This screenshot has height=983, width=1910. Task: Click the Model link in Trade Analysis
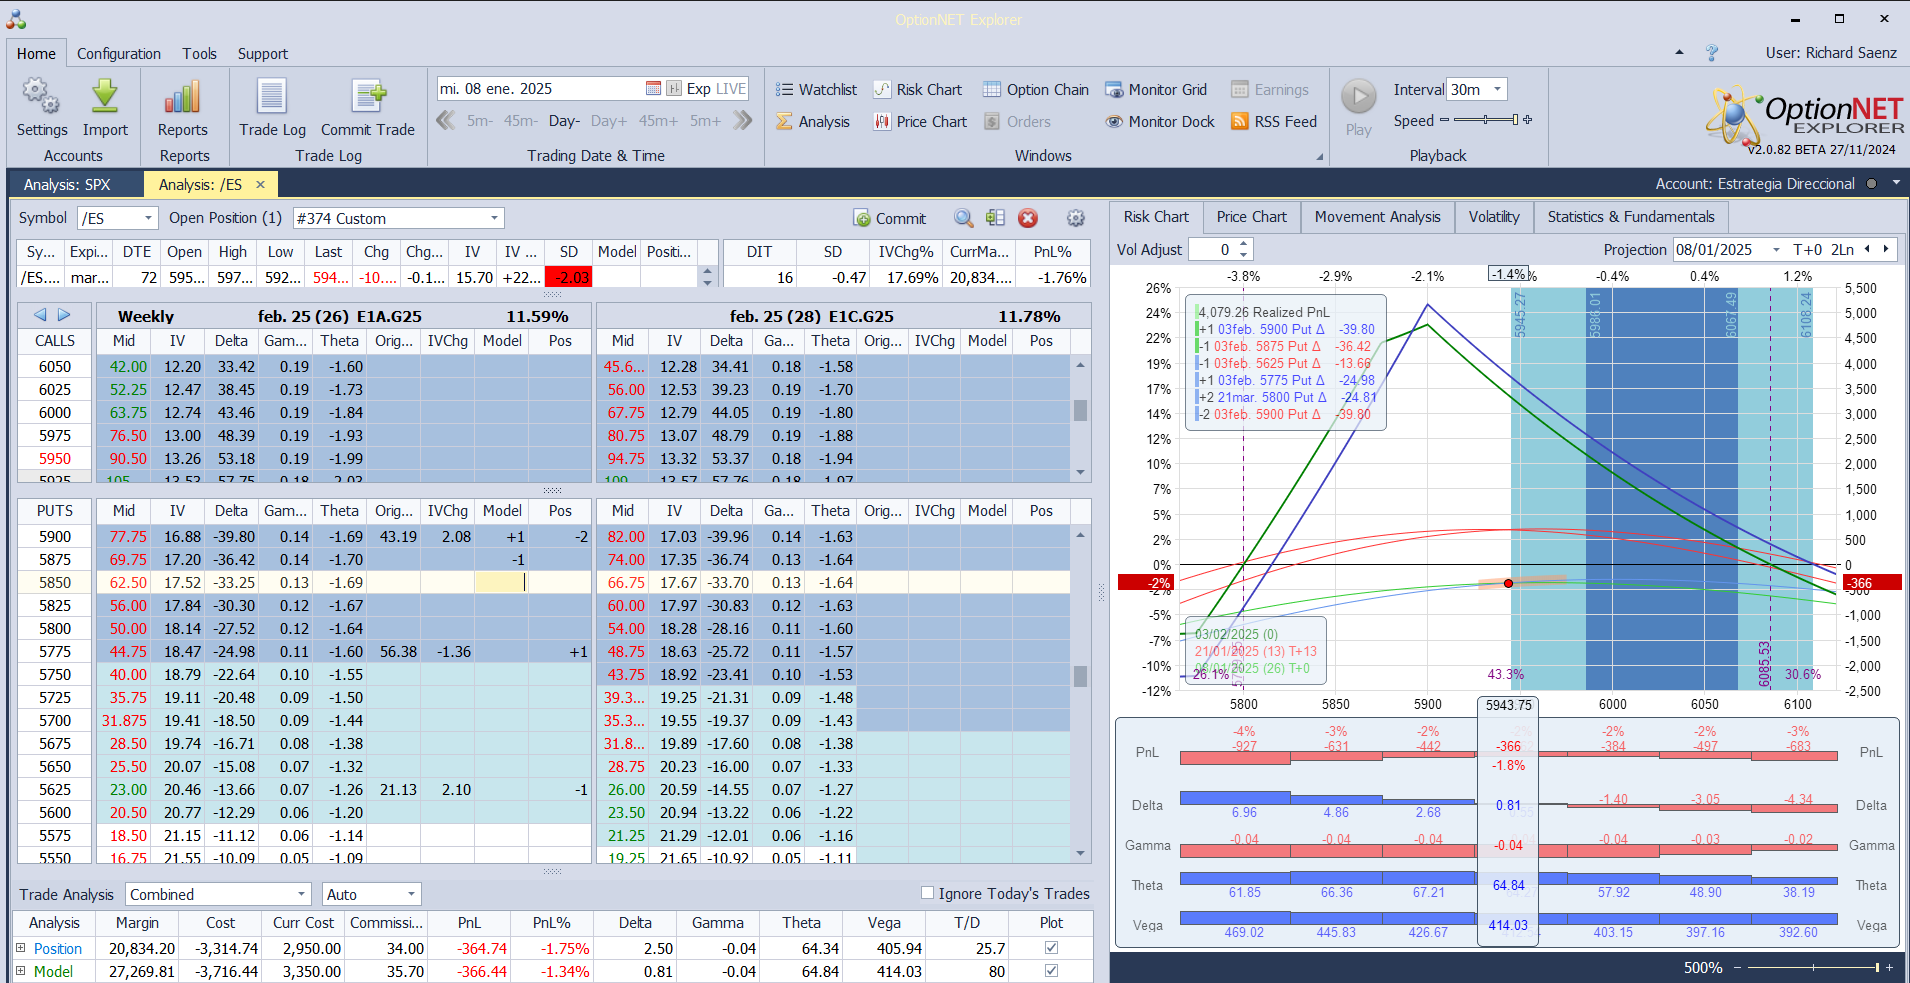click(x=53, y=971)
